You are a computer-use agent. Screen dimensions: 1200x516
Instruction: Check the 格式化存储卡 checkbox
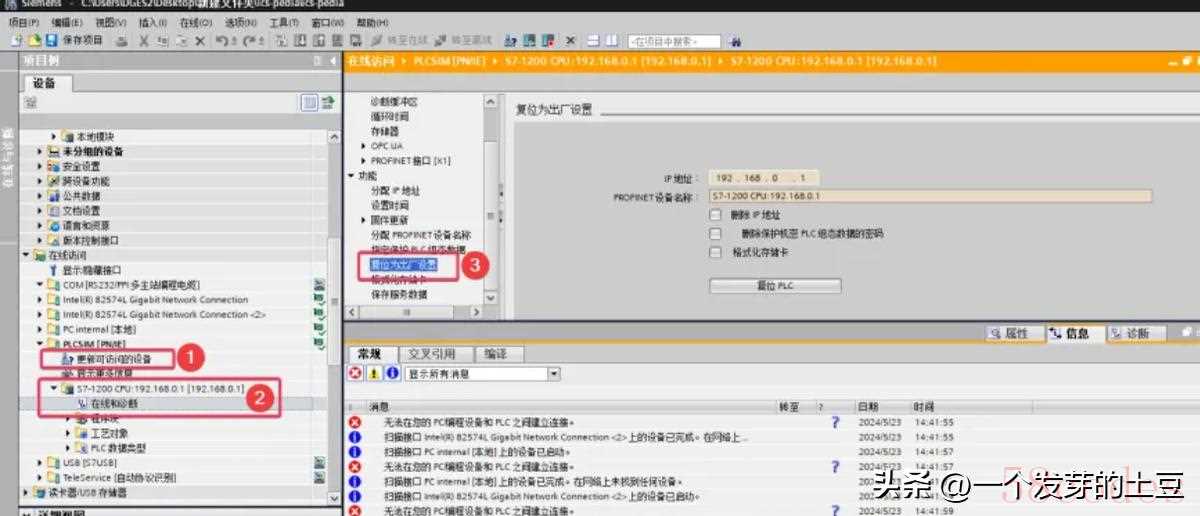tap(715, 252)
